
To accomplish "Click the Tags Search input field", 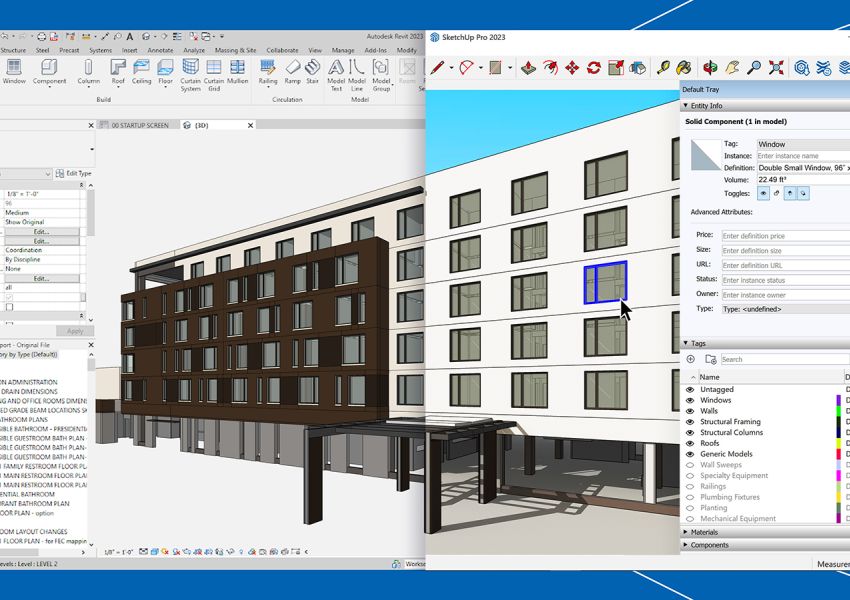I will (x=784, y=359).
